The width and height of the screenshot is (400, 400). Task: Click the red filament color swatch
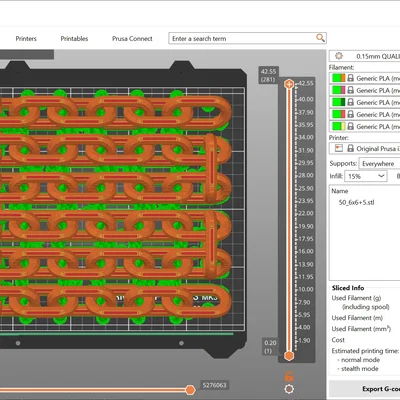(x=339, y=114)
